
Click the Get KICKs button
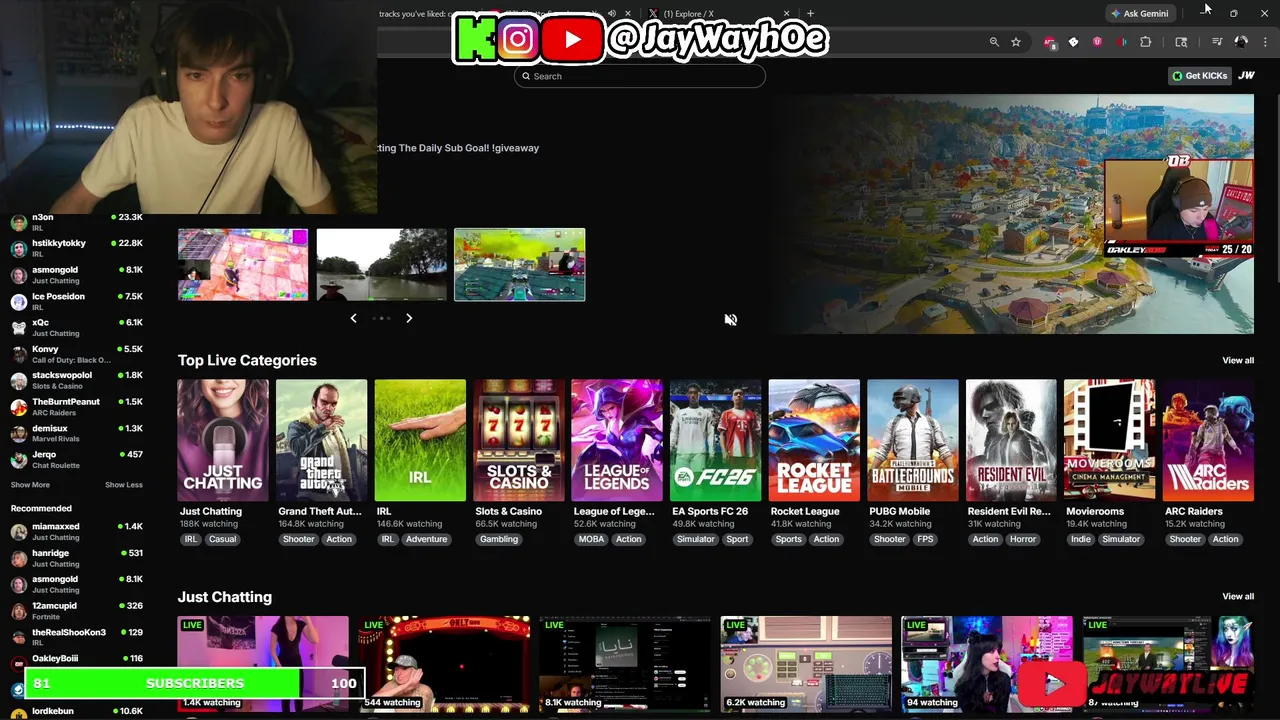coord(1200,75)
